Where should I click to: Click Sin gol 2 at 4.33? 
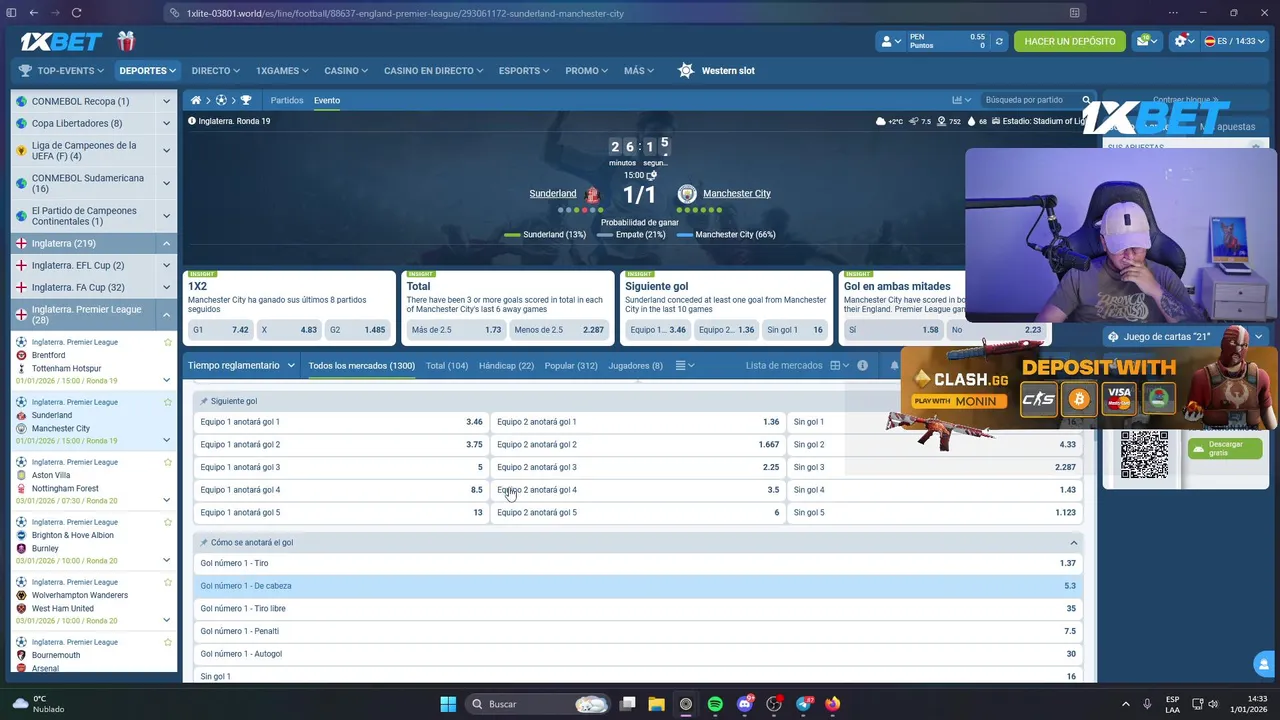click(x=935, y=445)
